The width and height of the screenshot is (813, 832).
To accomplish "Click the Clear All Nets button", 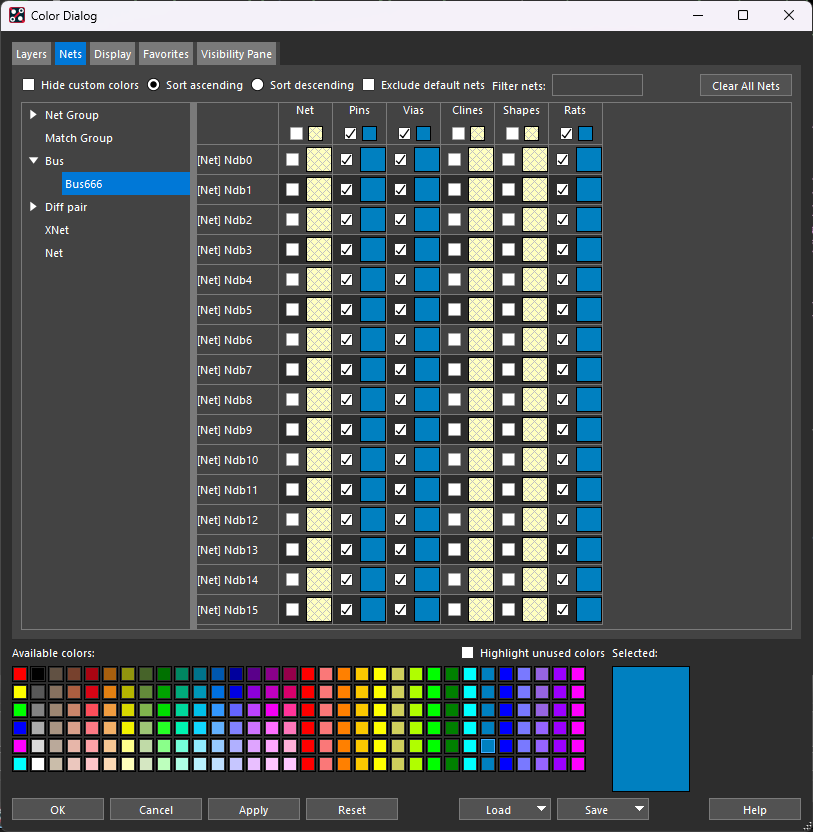I will (745, 86).
